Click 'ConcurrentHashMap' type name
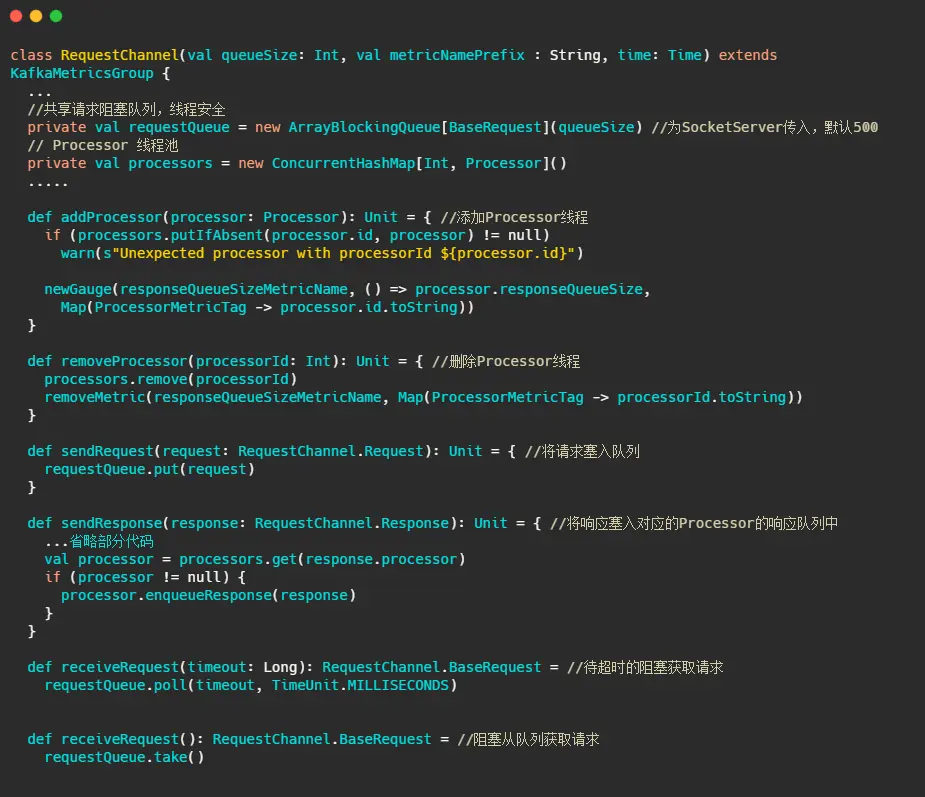Screen dimensions: 925x797 pyautogui.click(x=343, y=163)
